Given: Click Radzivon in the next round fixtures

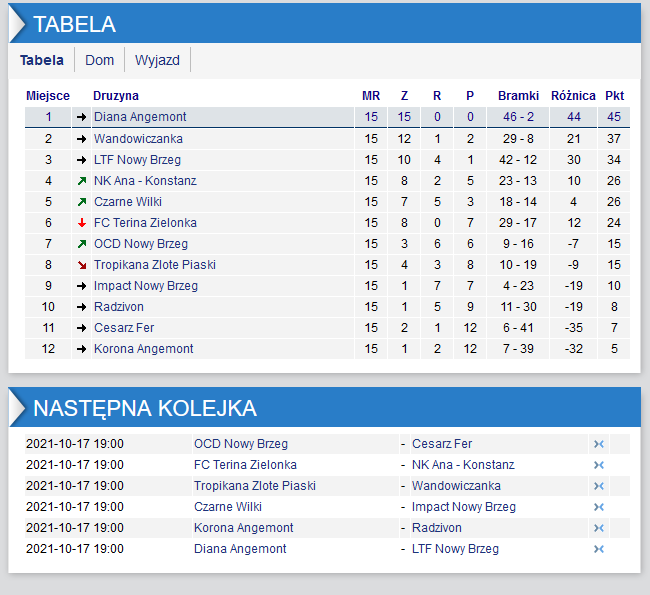Looking at the screenshot, I should pos(436,528).
